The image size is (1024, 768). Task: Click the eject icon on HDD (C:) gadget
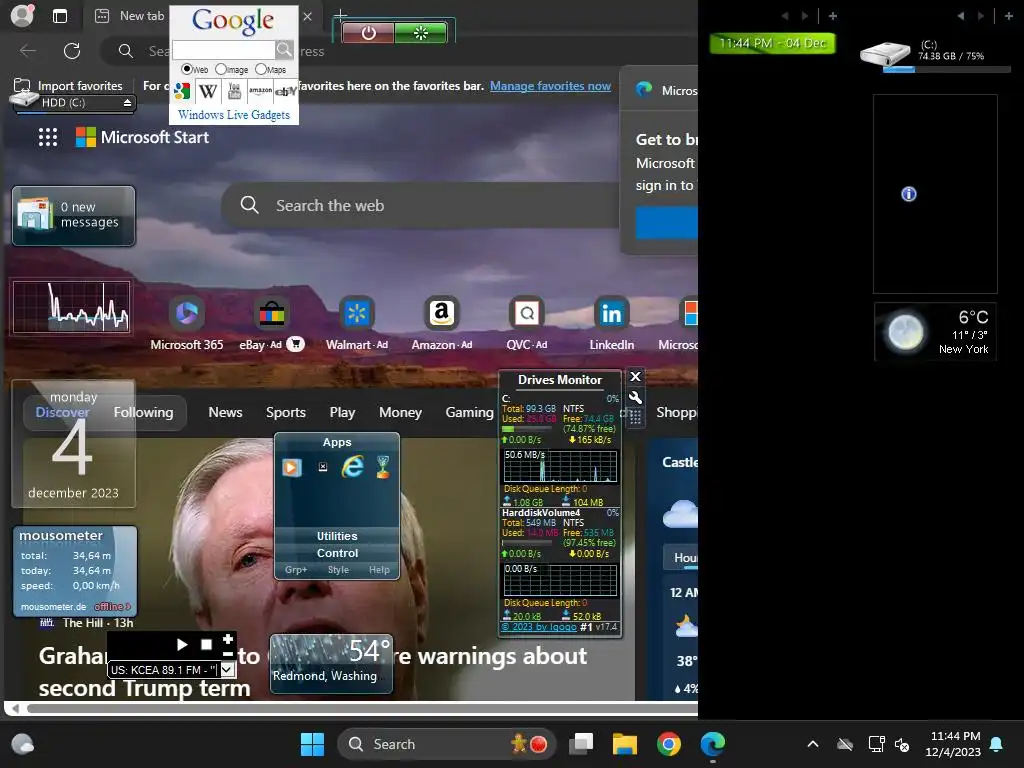click(127, 103)
